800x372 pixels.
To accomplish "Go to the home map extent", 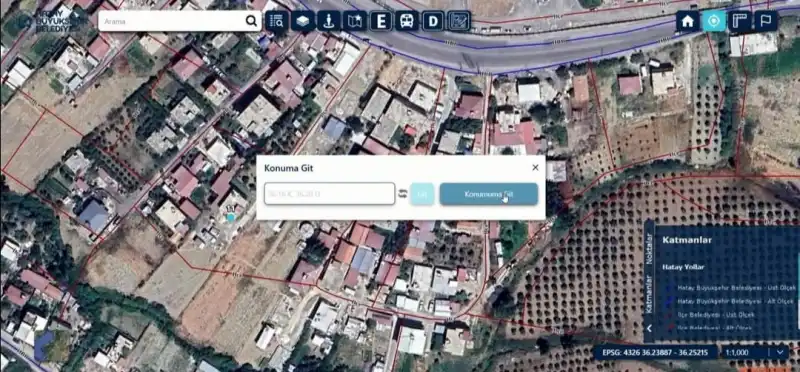I will click(688, 21).
